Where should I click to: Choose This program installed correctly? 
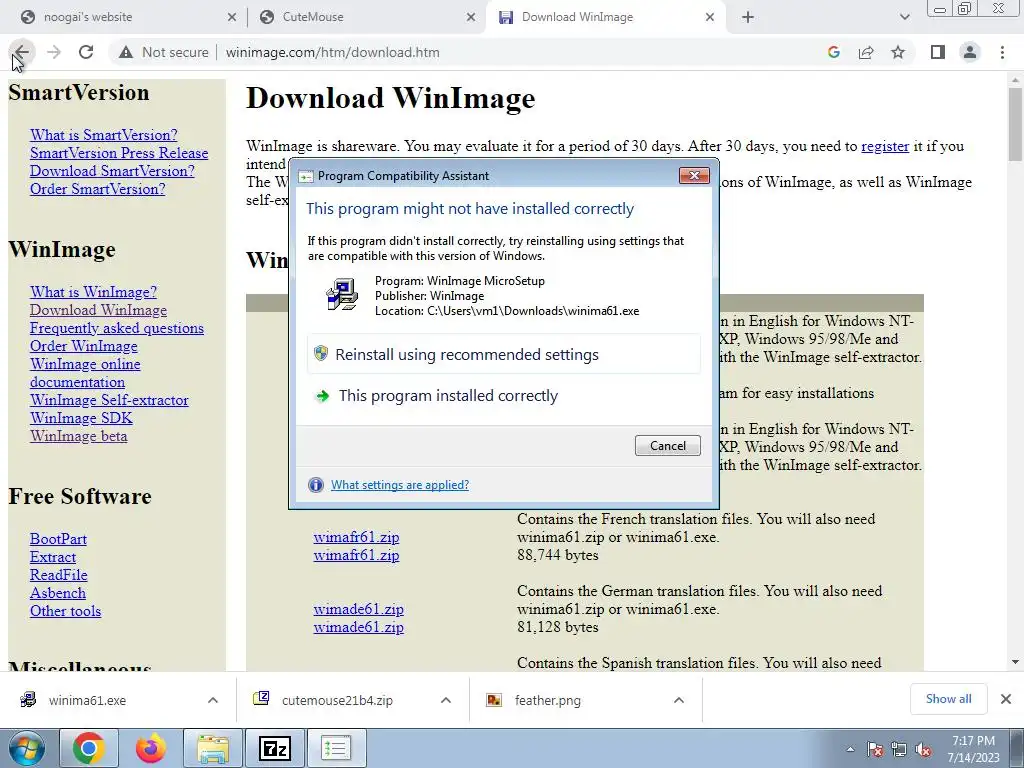click(x=504, y=396)
